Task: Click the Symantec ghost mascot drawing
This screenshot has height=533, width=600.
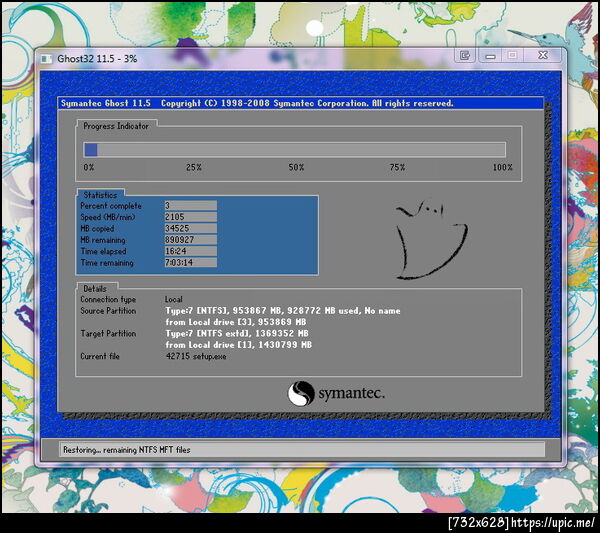Action: click(x=432, y=239)
